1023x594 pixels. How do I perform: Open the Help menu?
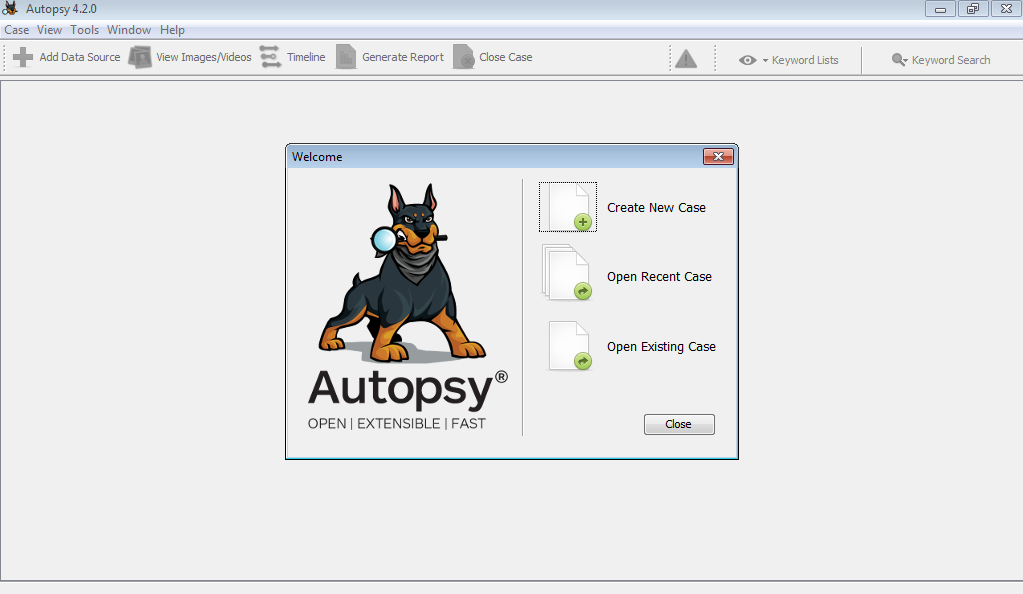(x=172, y=30)
